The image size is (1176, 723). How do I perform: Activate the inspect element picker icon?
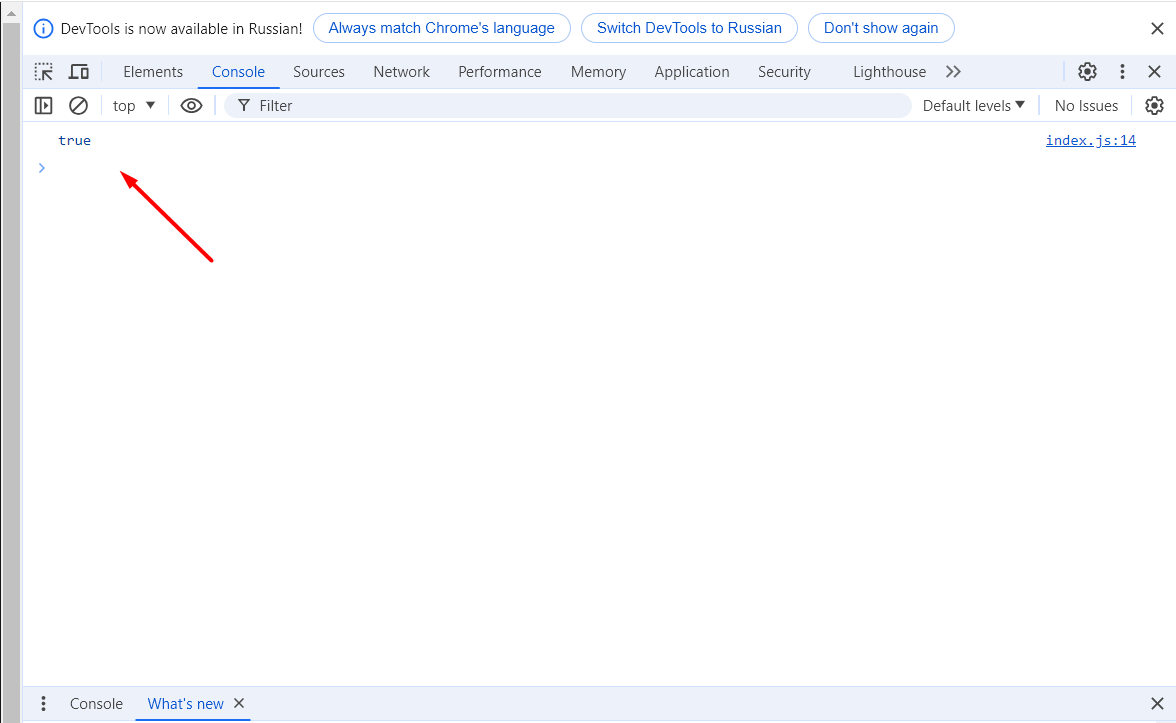[44, 72]
